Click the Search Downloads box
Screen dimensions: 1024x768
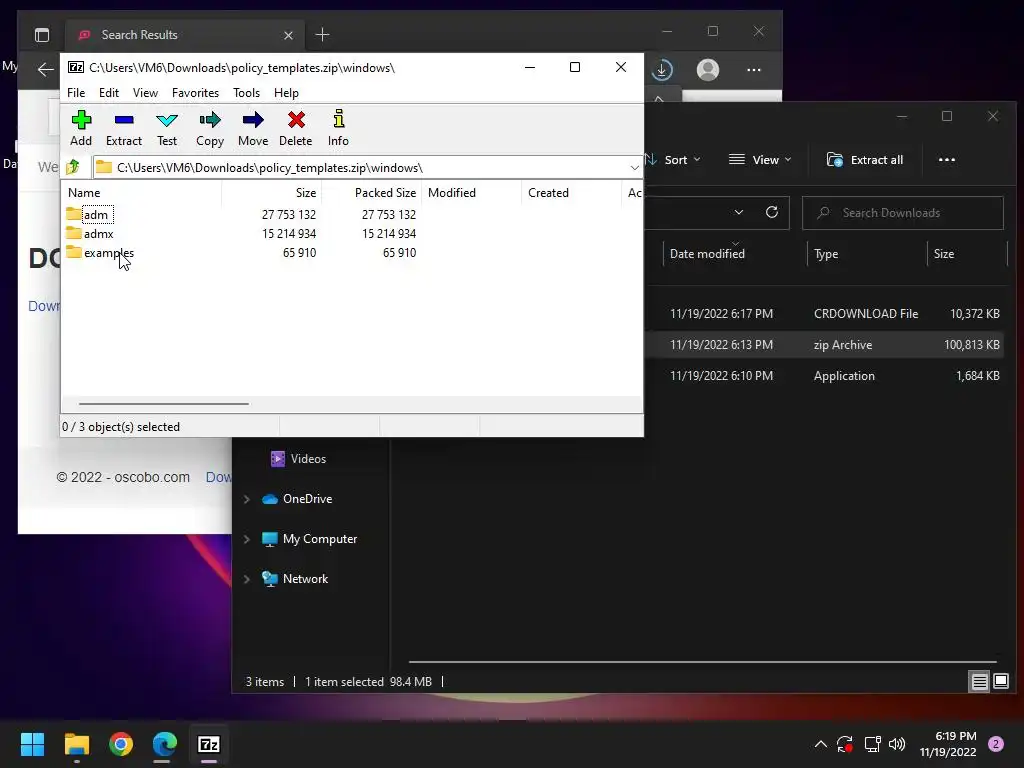point(903,213)
